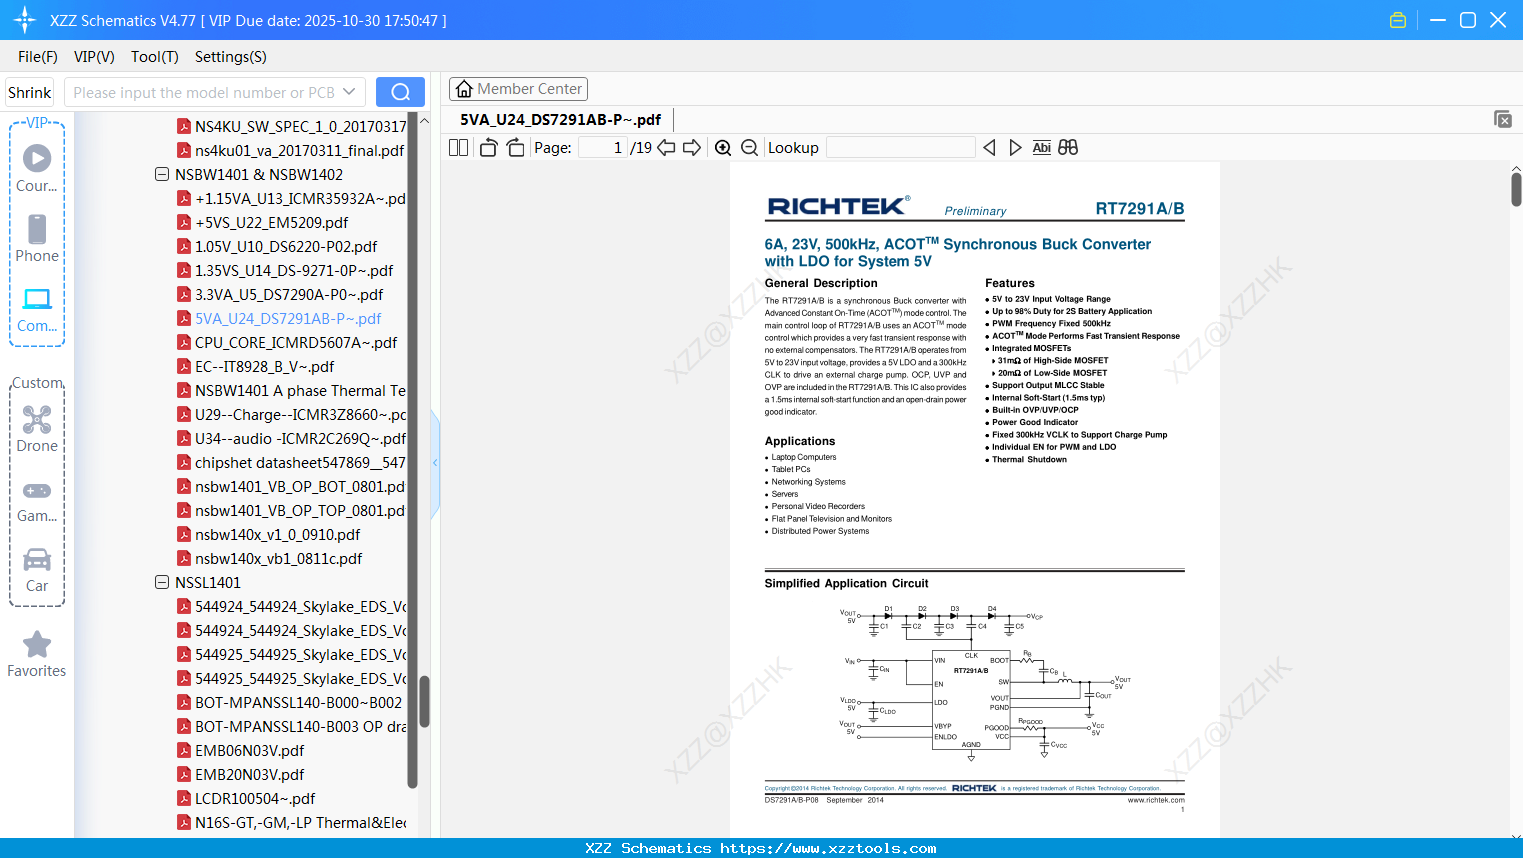1523x858 pixels.
Task: Toggle the two-page view layout icon
Action: pyautogui.click(x=459, y=148)
